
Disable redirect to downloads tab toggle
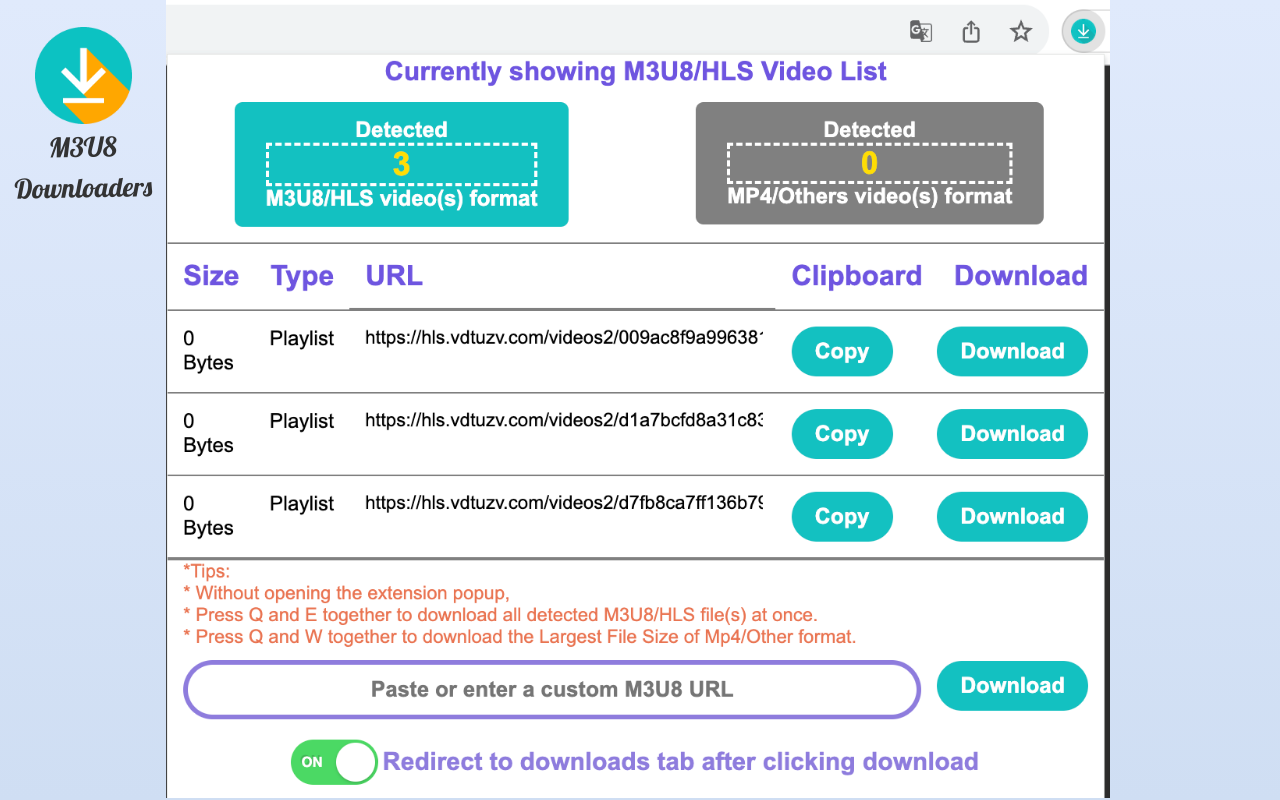(x=333, y=761)
